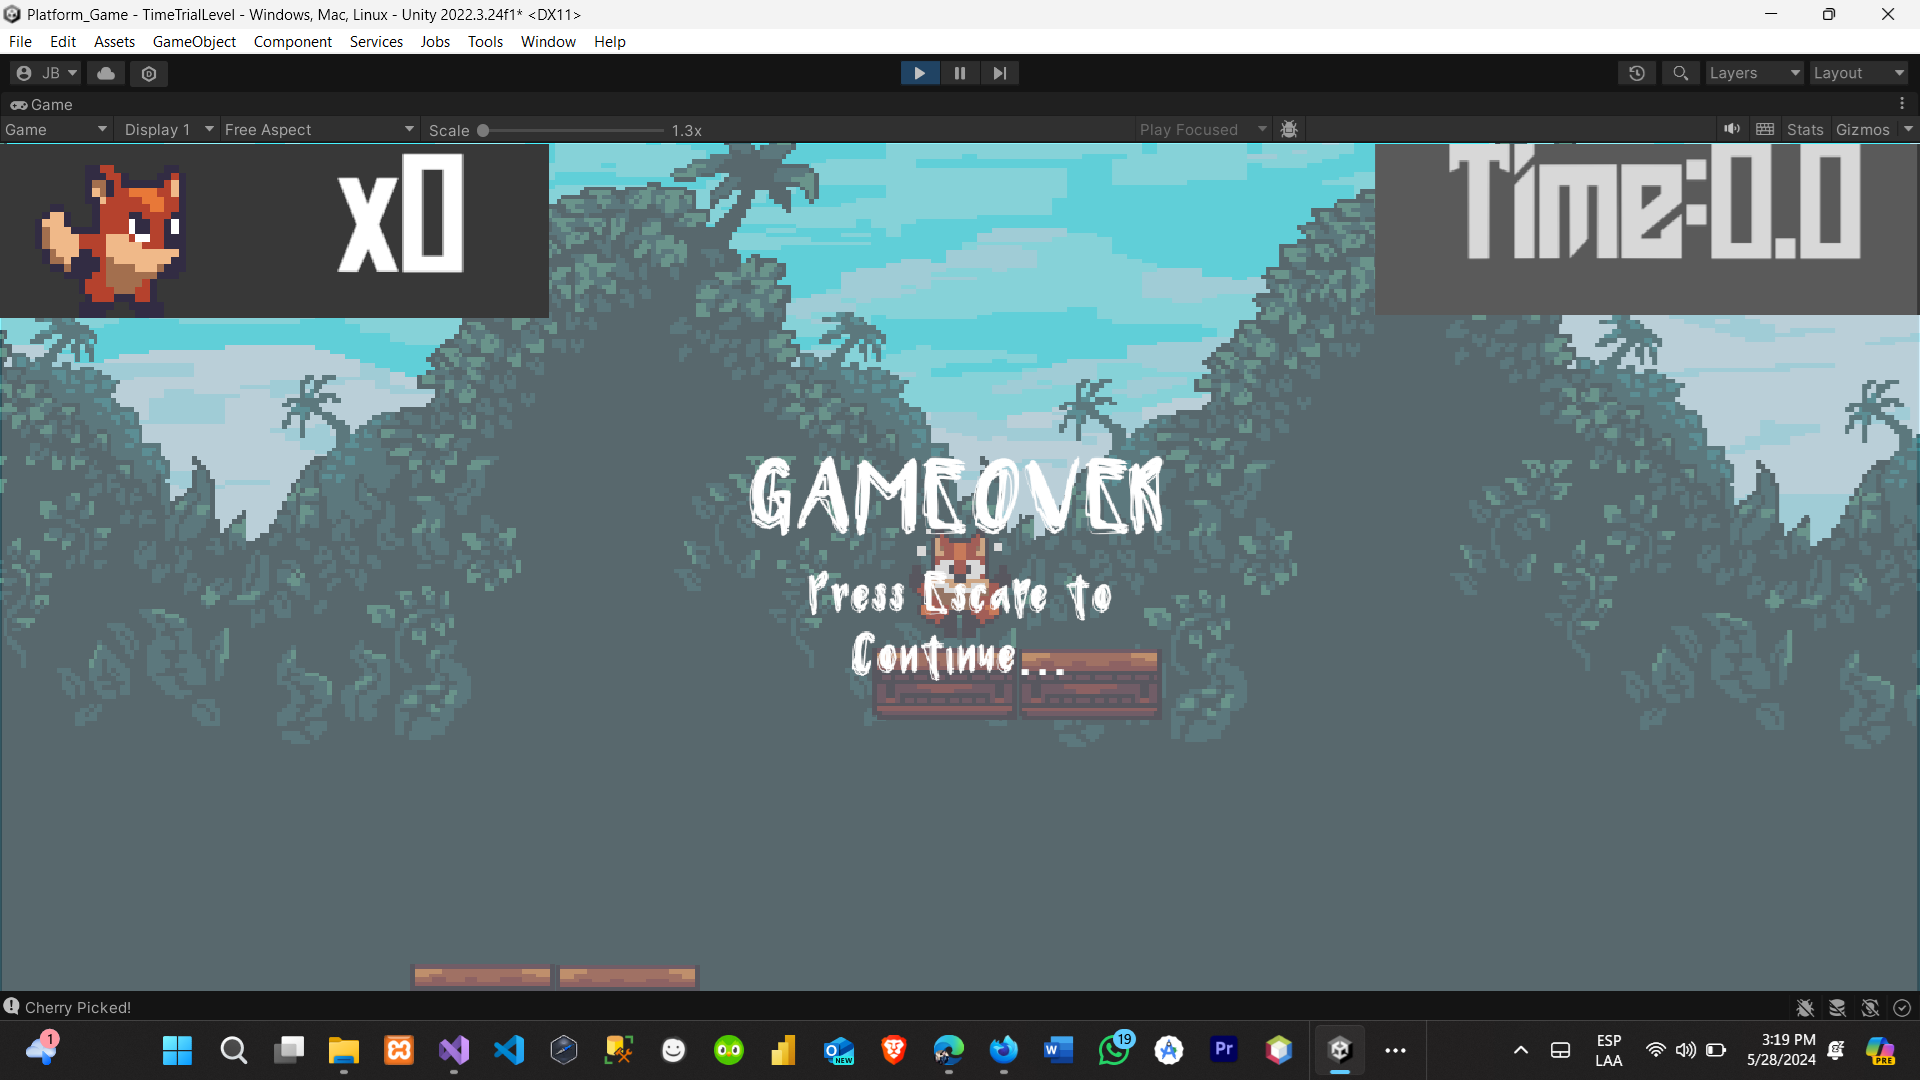Toggle the mute audio button in Game view
The height and width of the screenshot is (1080, 1920).
(x=1731, y=128)
